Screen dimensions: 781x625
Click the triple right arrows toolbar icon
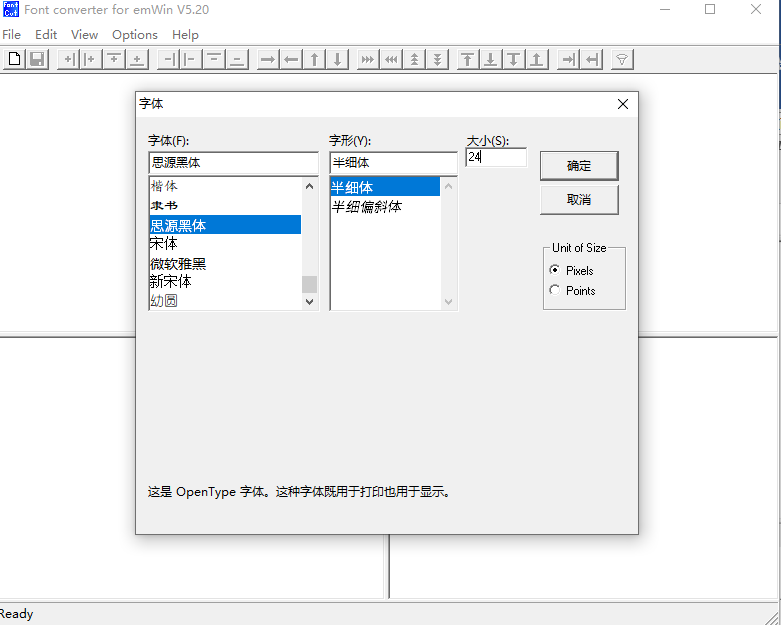[368, 60]
